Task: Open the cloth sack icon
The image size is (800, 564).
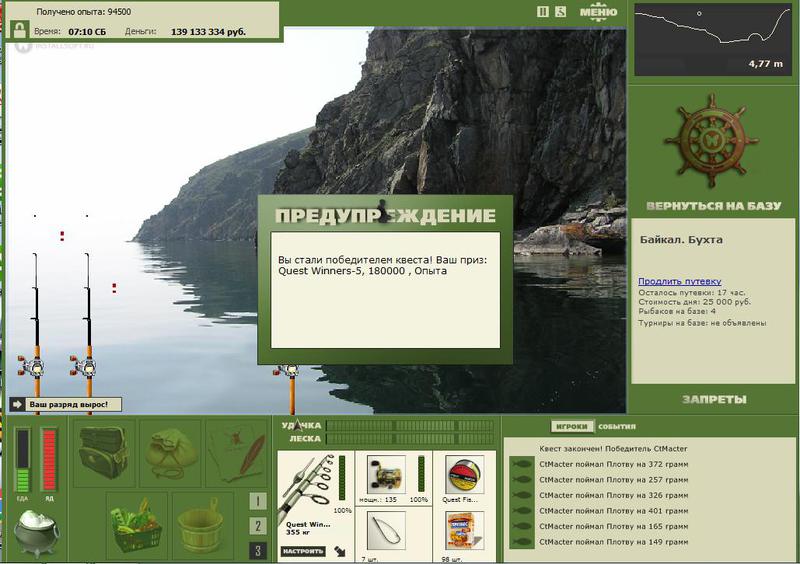Action: [x=171, y=453]
